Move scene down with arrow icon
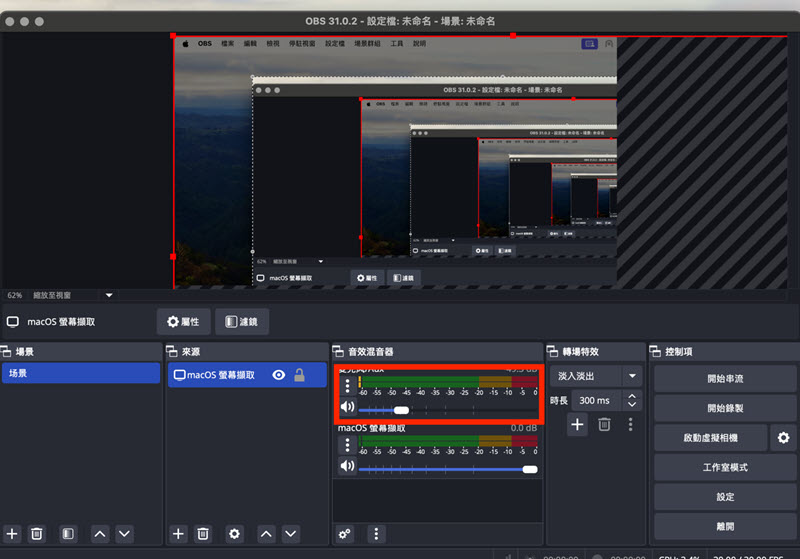Viewport: 800px width, 559px height. [x=124, y=534]
